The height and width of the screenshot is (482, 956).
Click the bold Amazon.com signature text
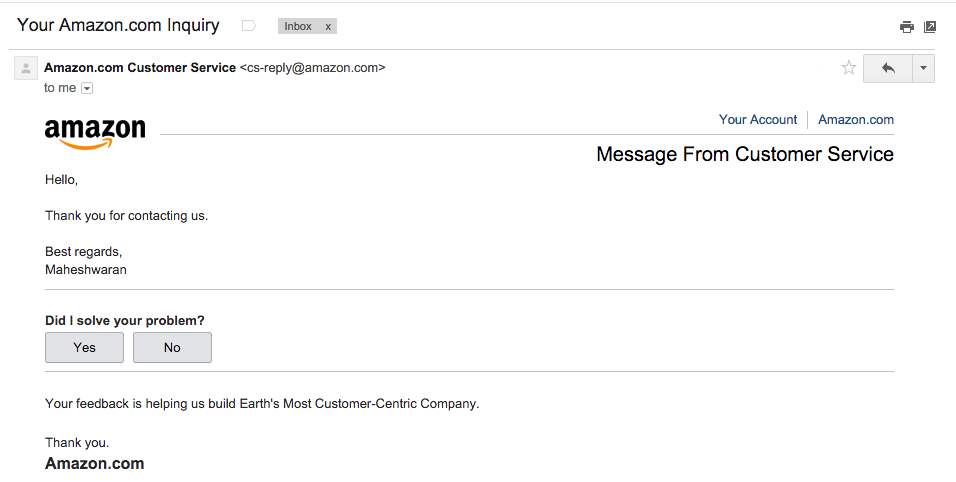95,464
